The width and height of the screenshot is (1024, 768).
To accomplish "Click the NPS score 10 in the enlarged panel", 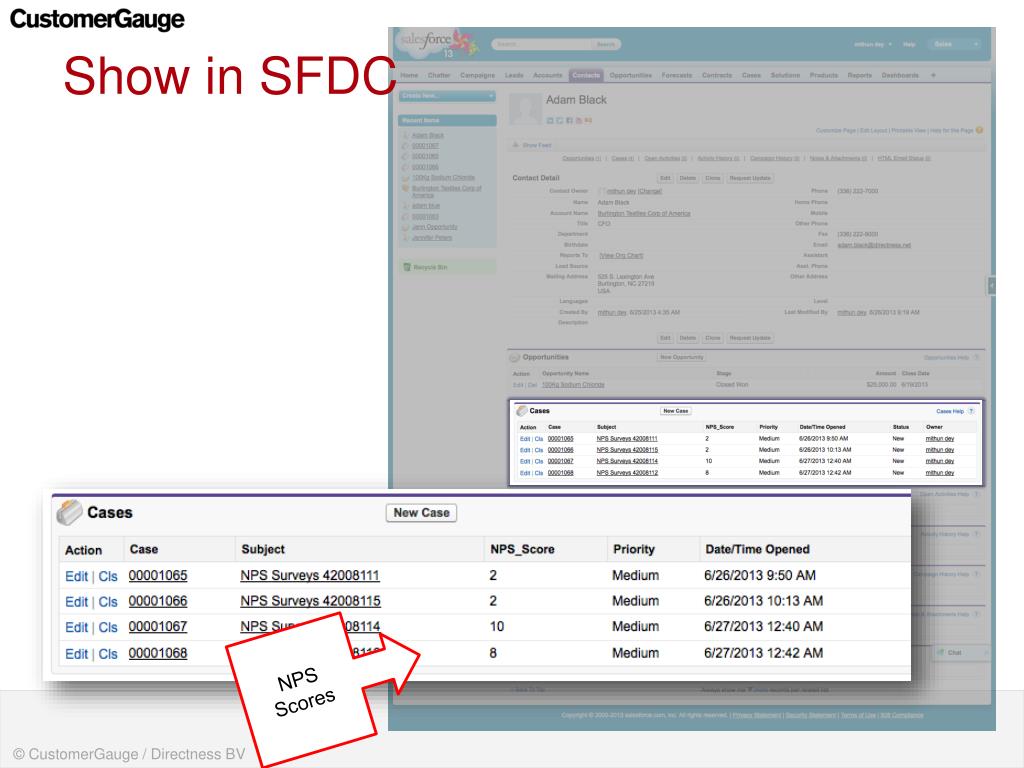I will pyautogui.click(x=497, y=626).
